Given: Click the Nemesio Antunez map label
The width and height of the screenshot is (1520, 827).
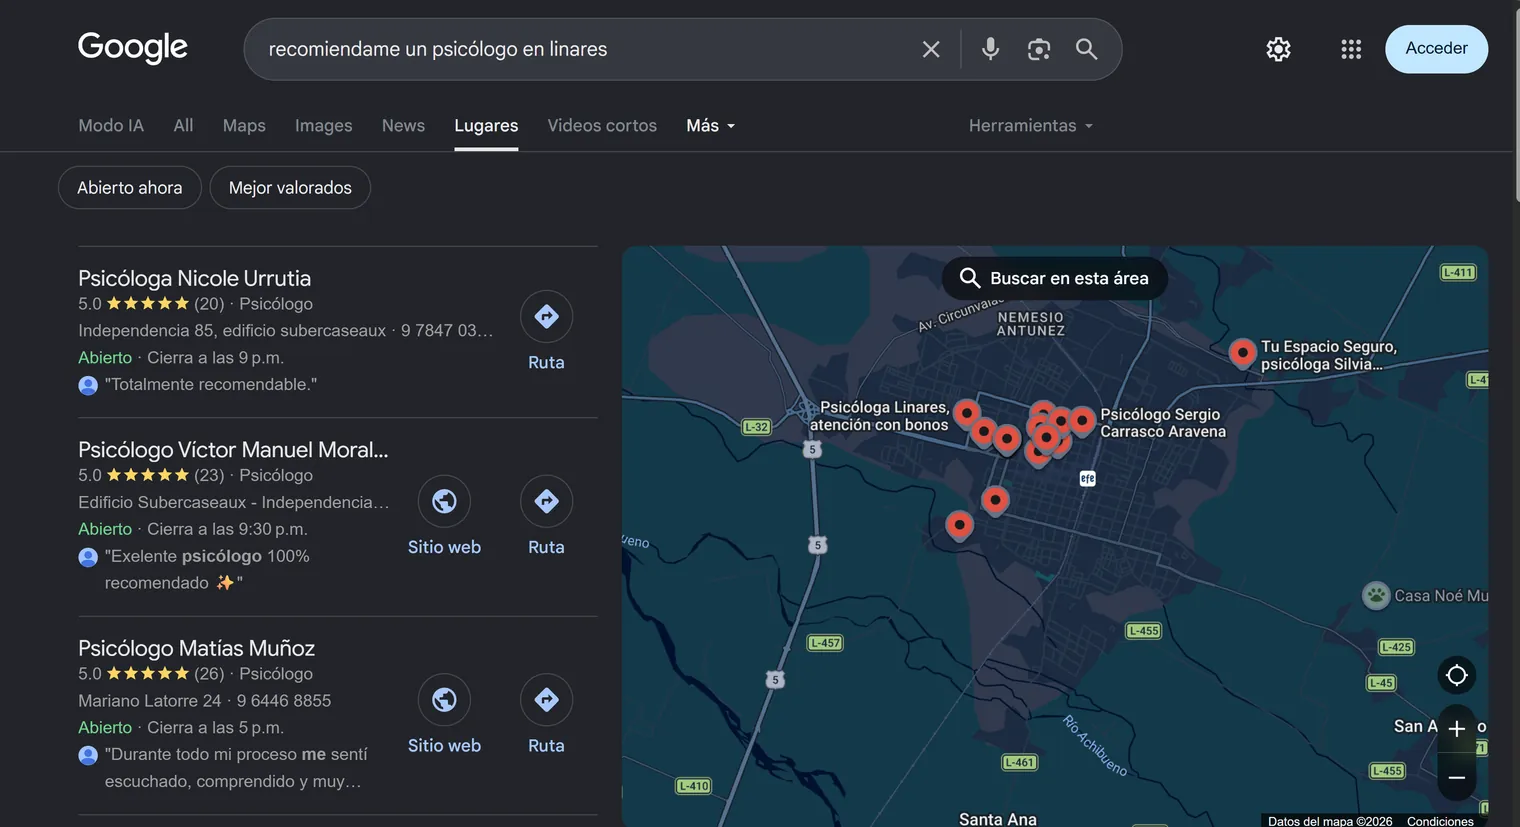Looking at the screenshot, I should (x=1031, y=324).
